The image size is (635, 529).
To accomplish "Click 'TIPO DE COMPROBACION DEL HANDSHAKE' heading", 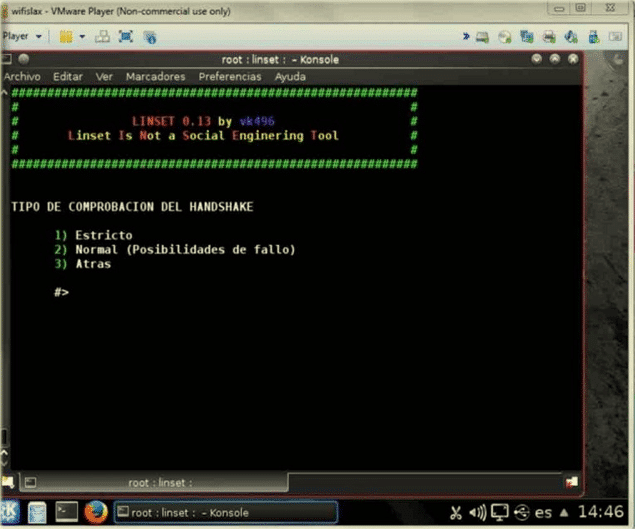I will pos(132,207).
